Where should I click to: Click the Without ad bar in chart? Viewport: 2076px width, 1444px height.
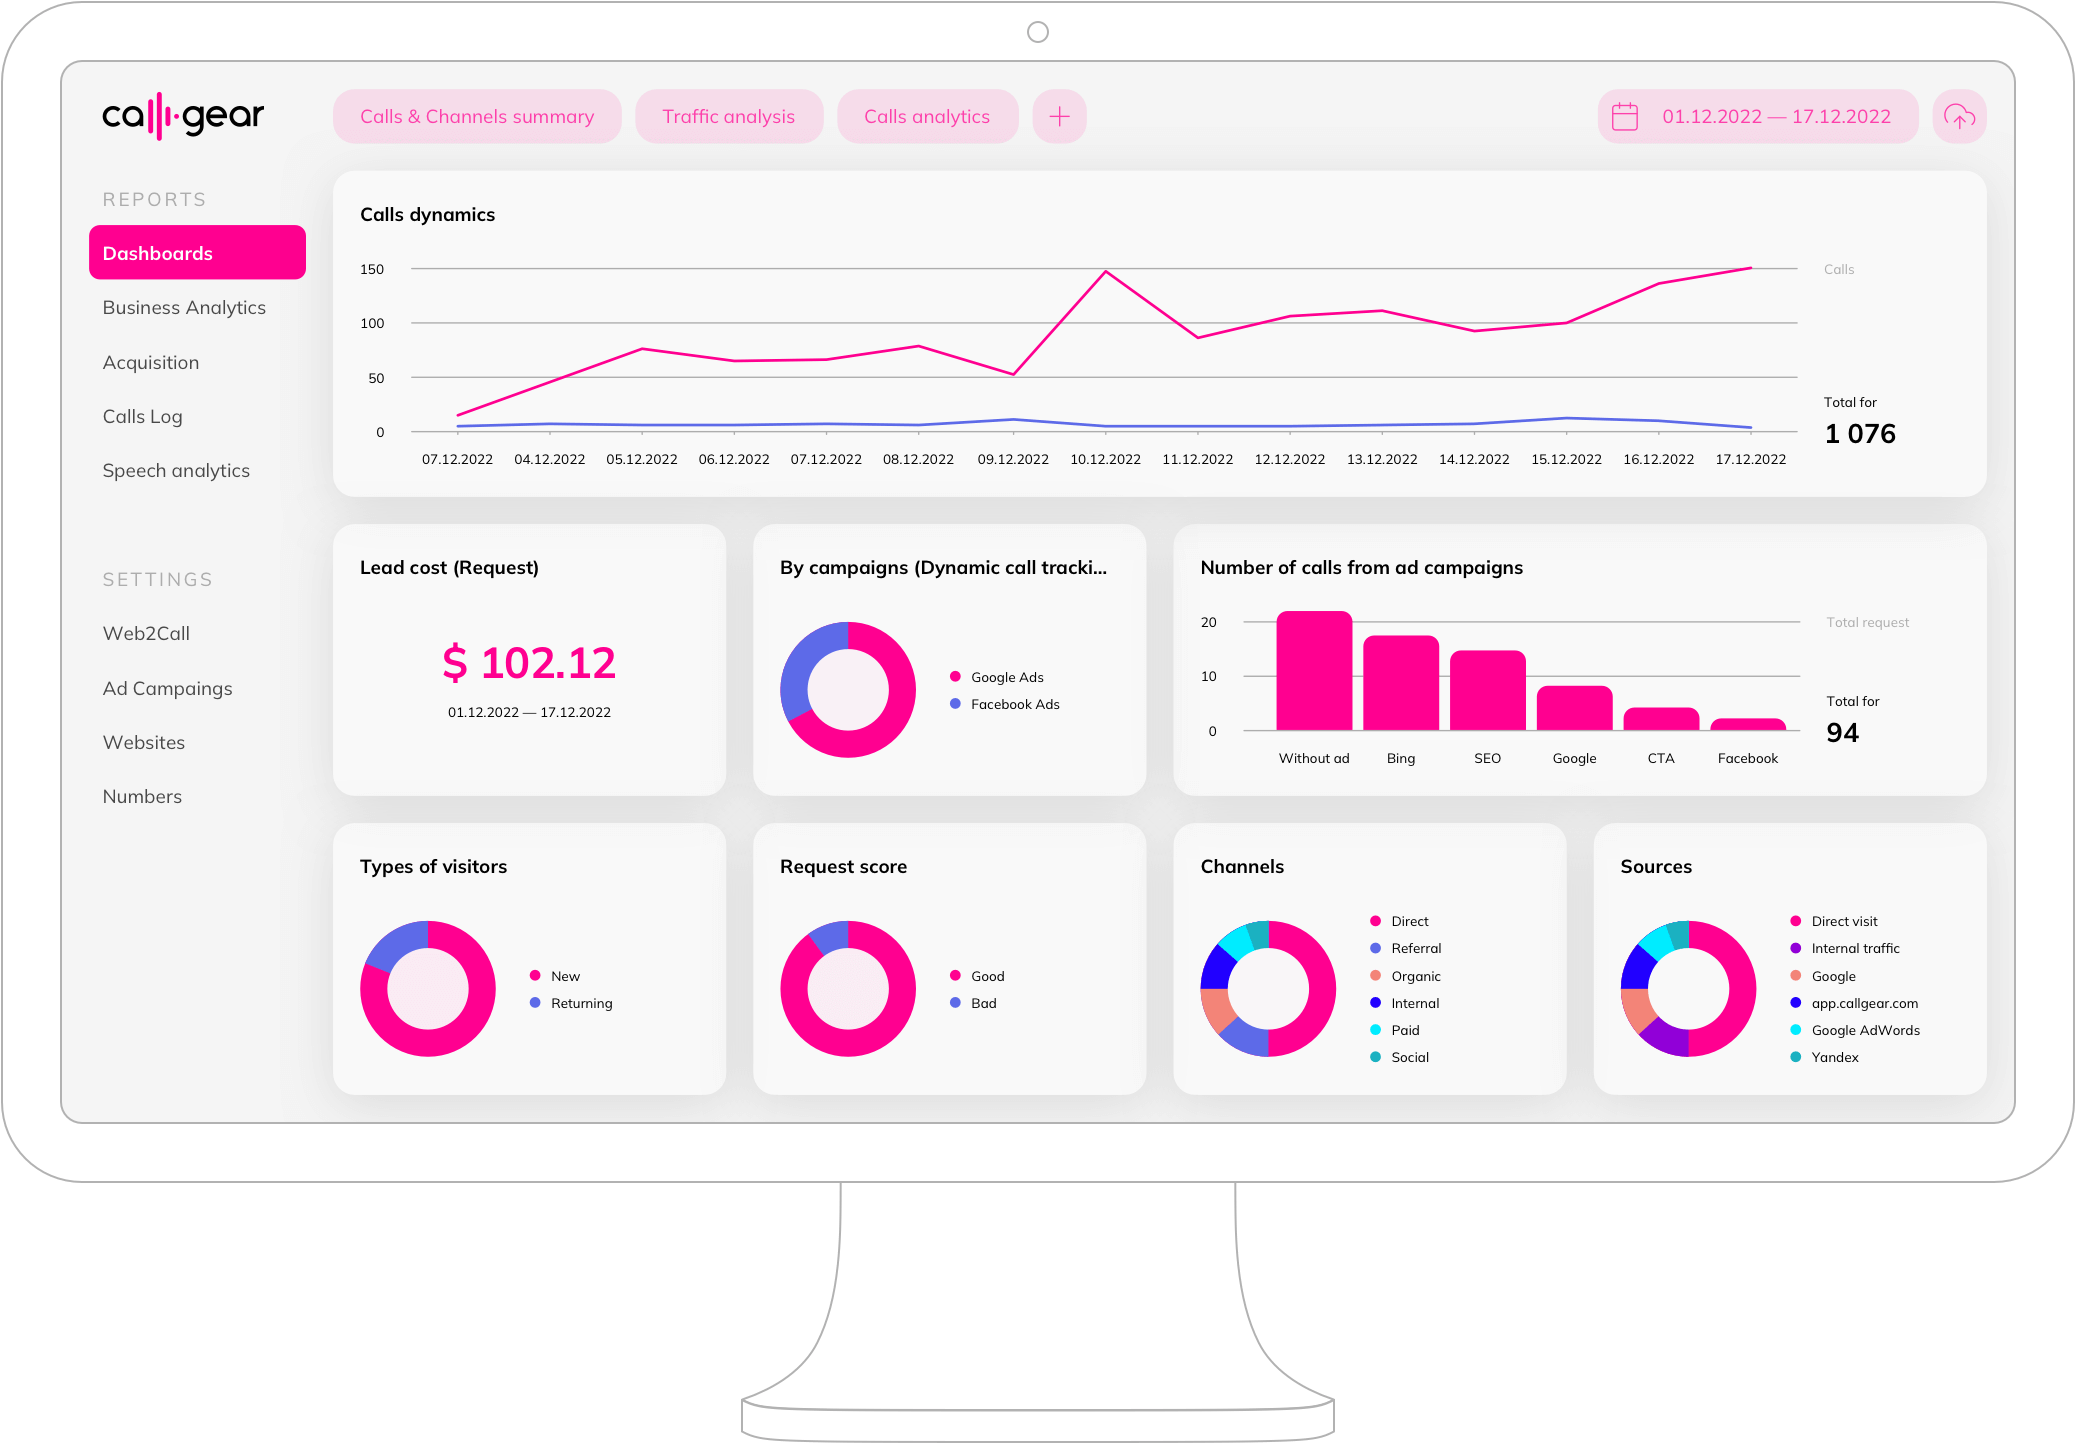[1314, 672]
